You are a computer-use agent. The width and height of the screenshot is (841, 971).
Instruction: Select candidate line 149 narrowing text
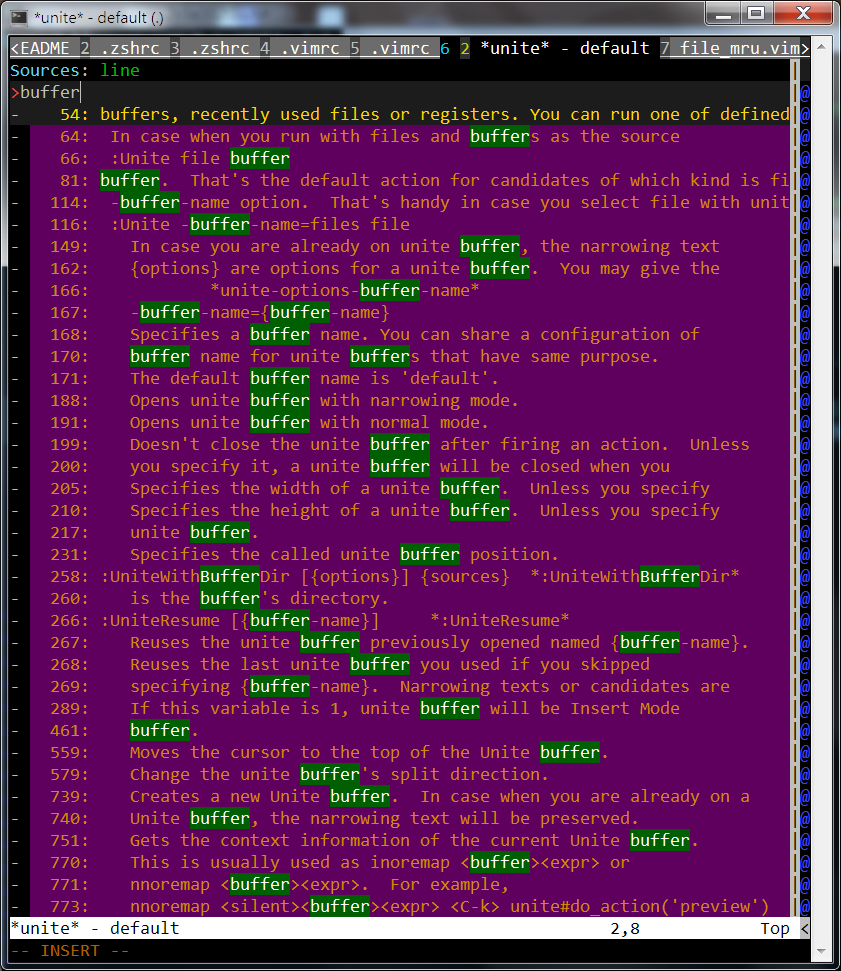[x=400, y=246]
